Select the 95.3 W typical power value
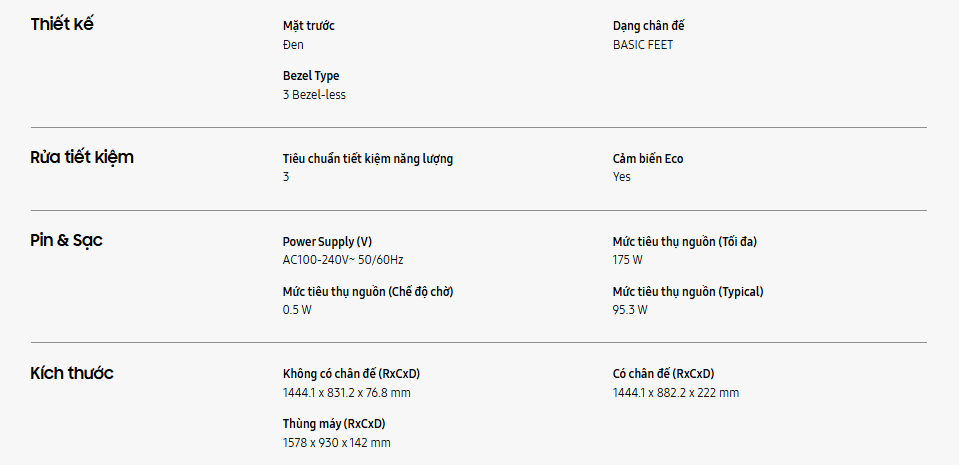Image resolution: width=959 pixels, height=465 pixels. click(x=630, y=310)
